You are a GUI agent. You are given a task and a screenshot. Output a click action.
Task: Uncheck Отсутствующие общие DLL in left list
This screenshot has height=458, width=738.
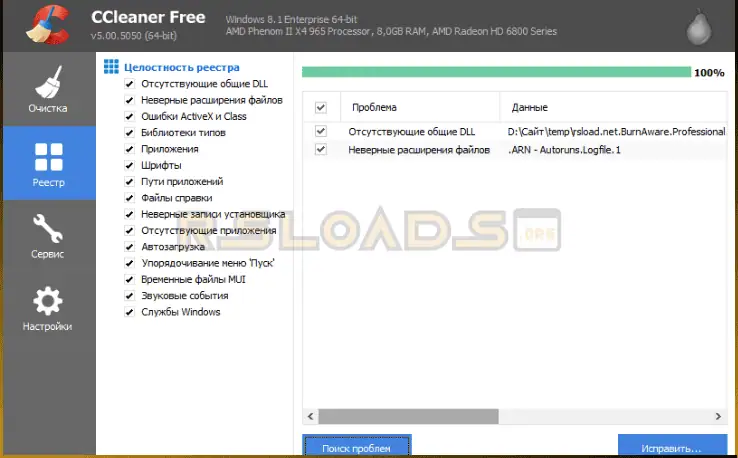click(129, 84)
